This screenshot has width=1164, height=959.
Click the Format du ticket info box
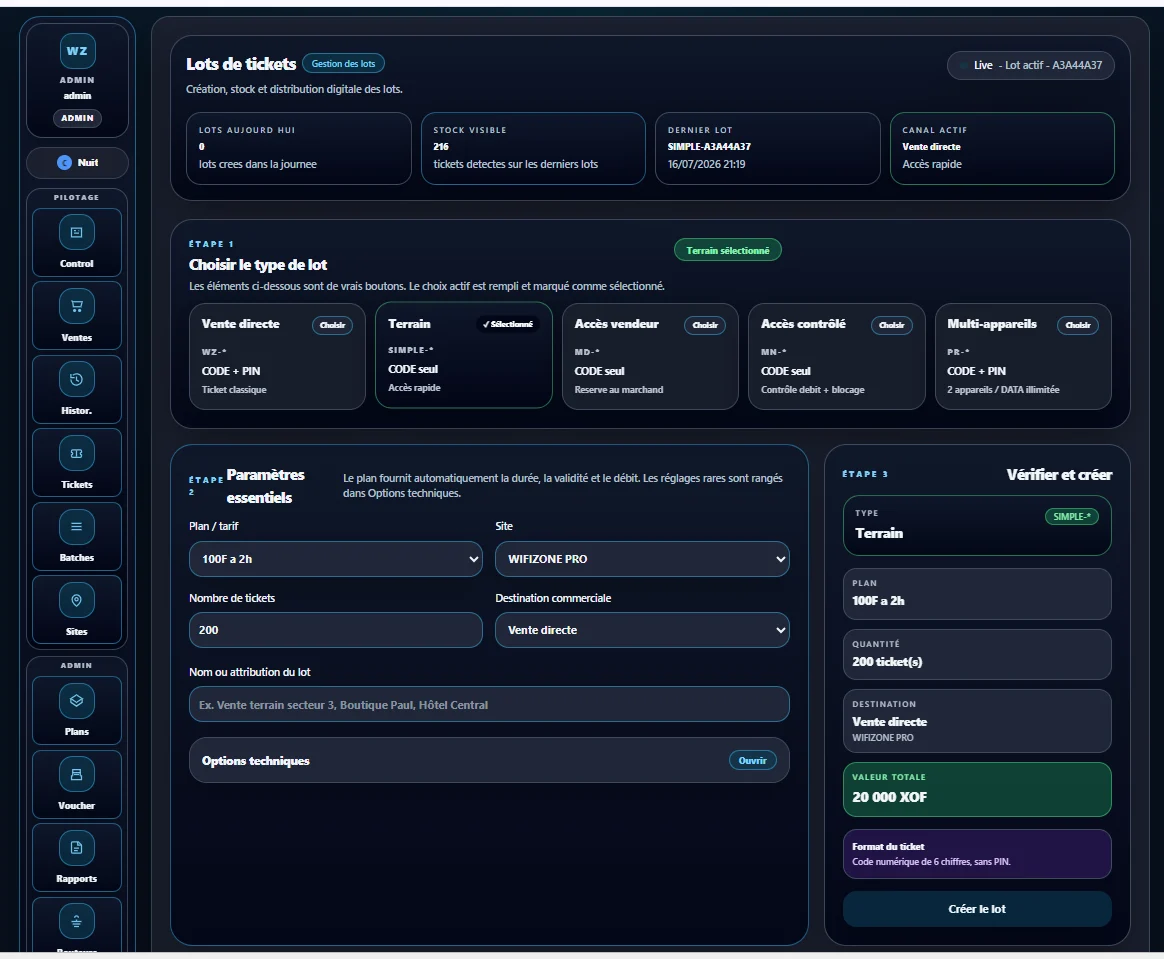click(x=977, y=854)
